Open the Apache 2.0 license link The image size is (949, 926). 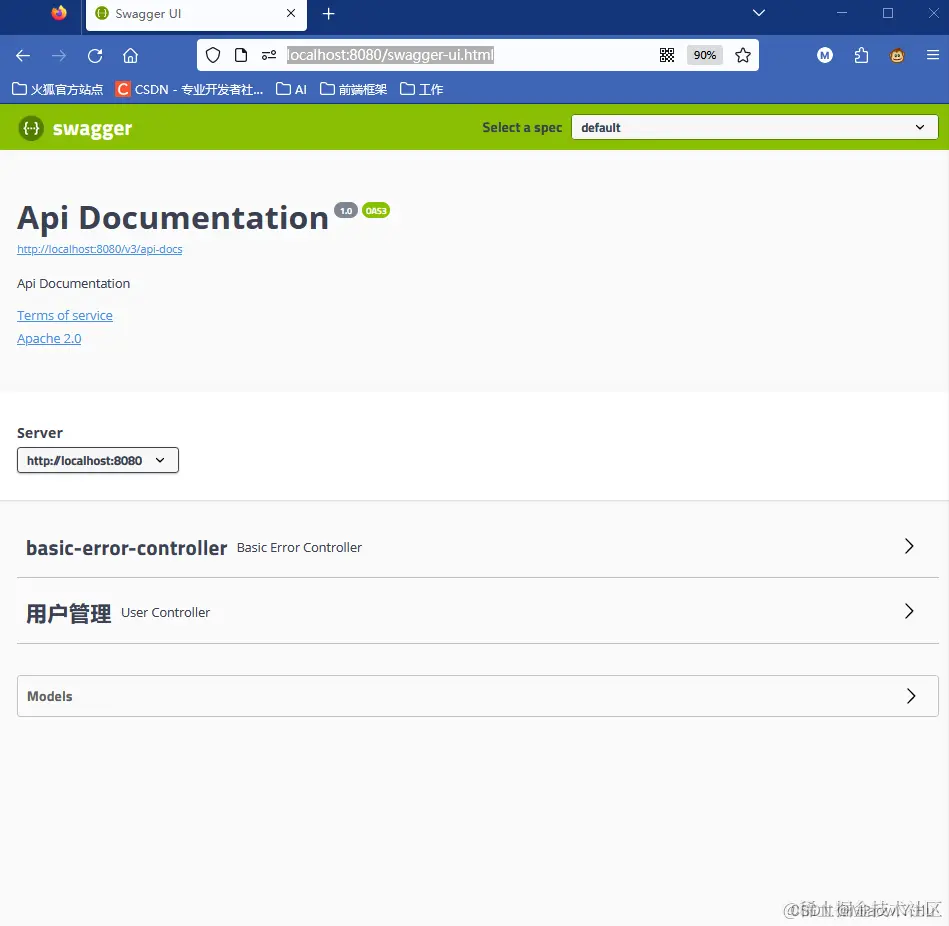coord(49,339)
